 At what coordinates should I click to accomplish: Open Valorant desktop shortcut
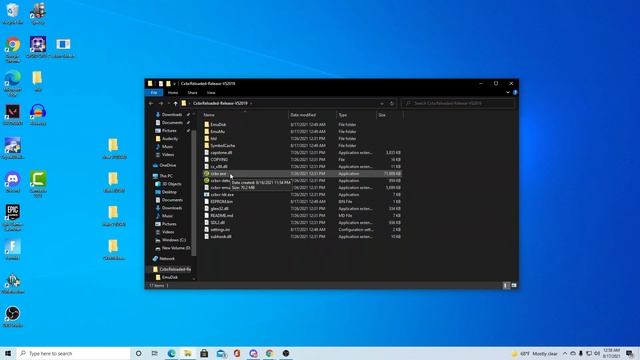pos(13,114)
